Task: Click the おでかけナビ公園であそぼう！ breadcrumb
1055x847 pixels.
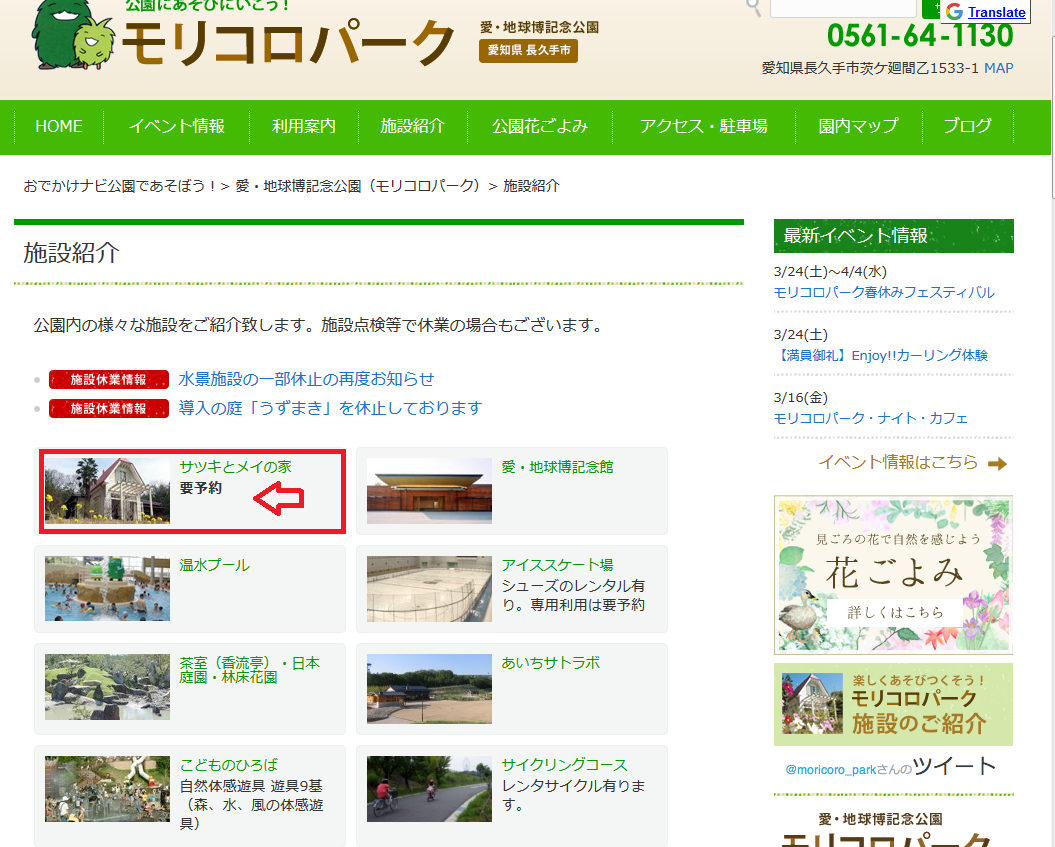Action: click(x=119, y=186)
